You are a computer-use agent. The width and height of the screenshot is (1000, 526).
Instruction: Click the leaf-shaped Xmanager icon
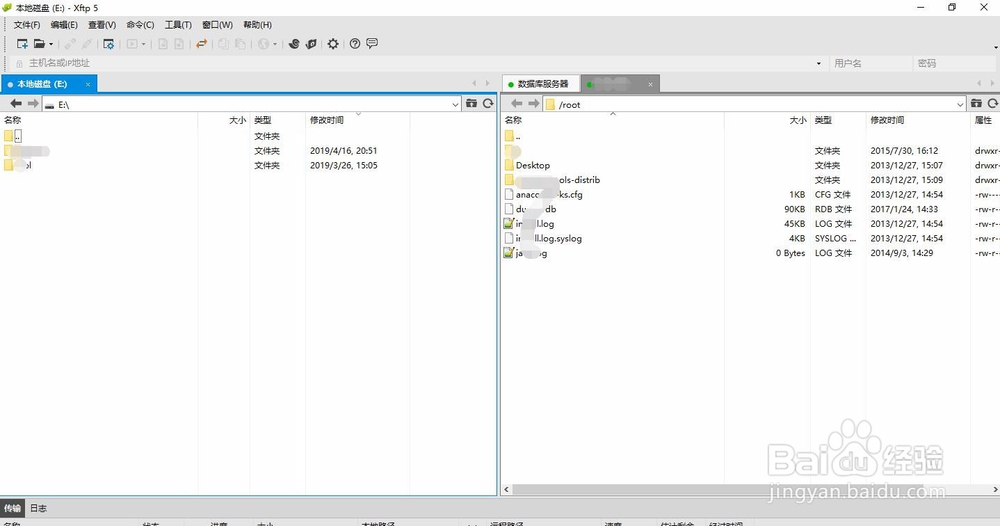tap(311, 44)
